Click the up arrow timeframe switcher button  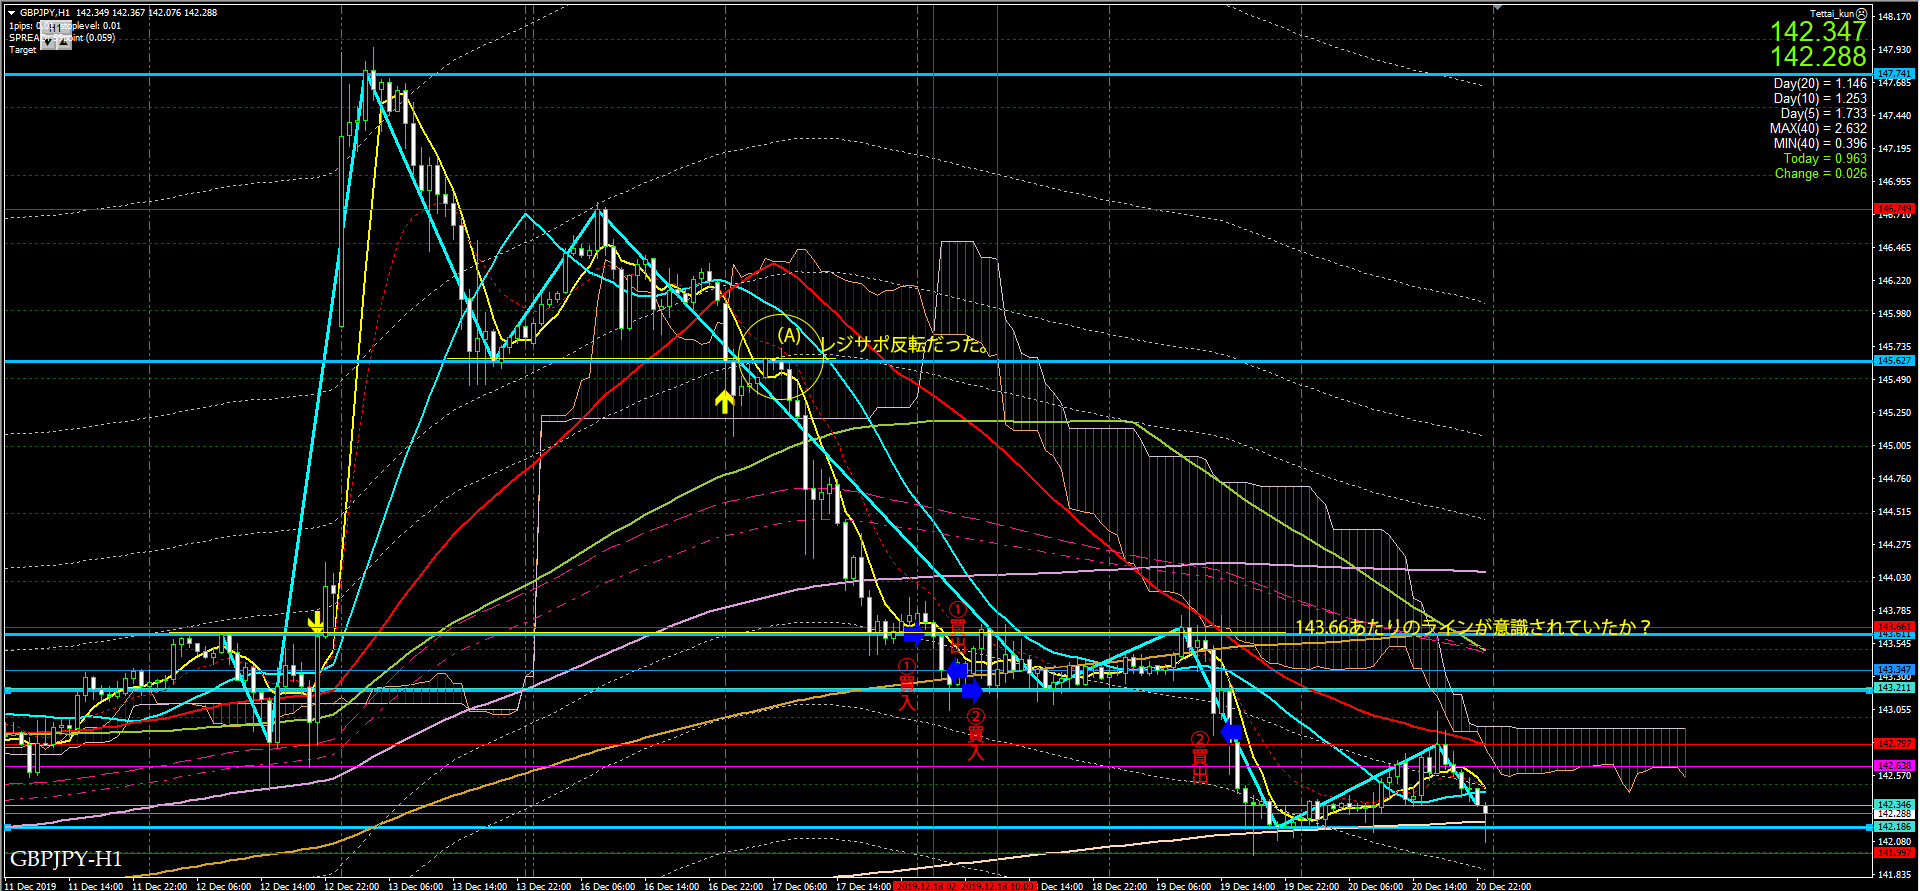pyautogui.click(x=64, y=42)
